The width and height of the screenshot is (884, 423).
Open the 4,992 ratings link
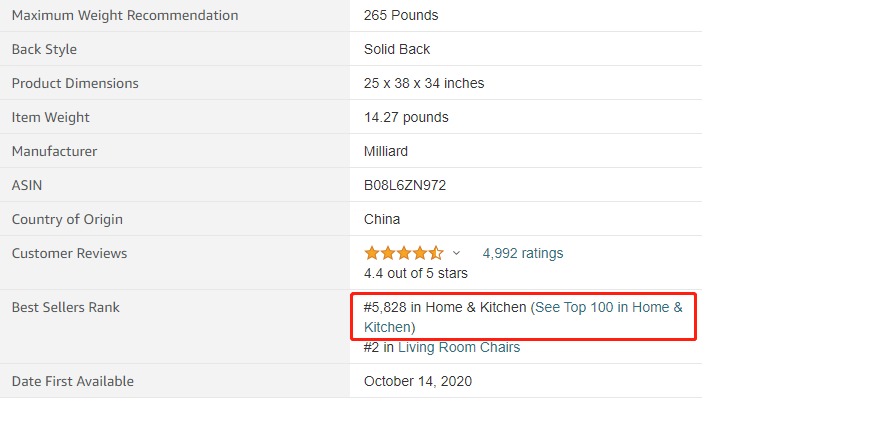523,253
